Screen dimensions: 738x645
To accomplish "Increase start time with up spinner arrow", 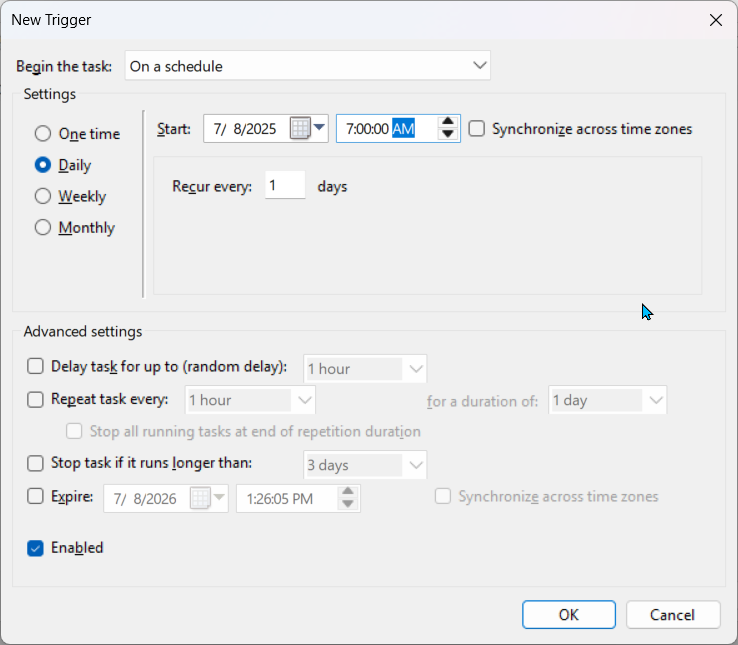I will click(448, 123).
